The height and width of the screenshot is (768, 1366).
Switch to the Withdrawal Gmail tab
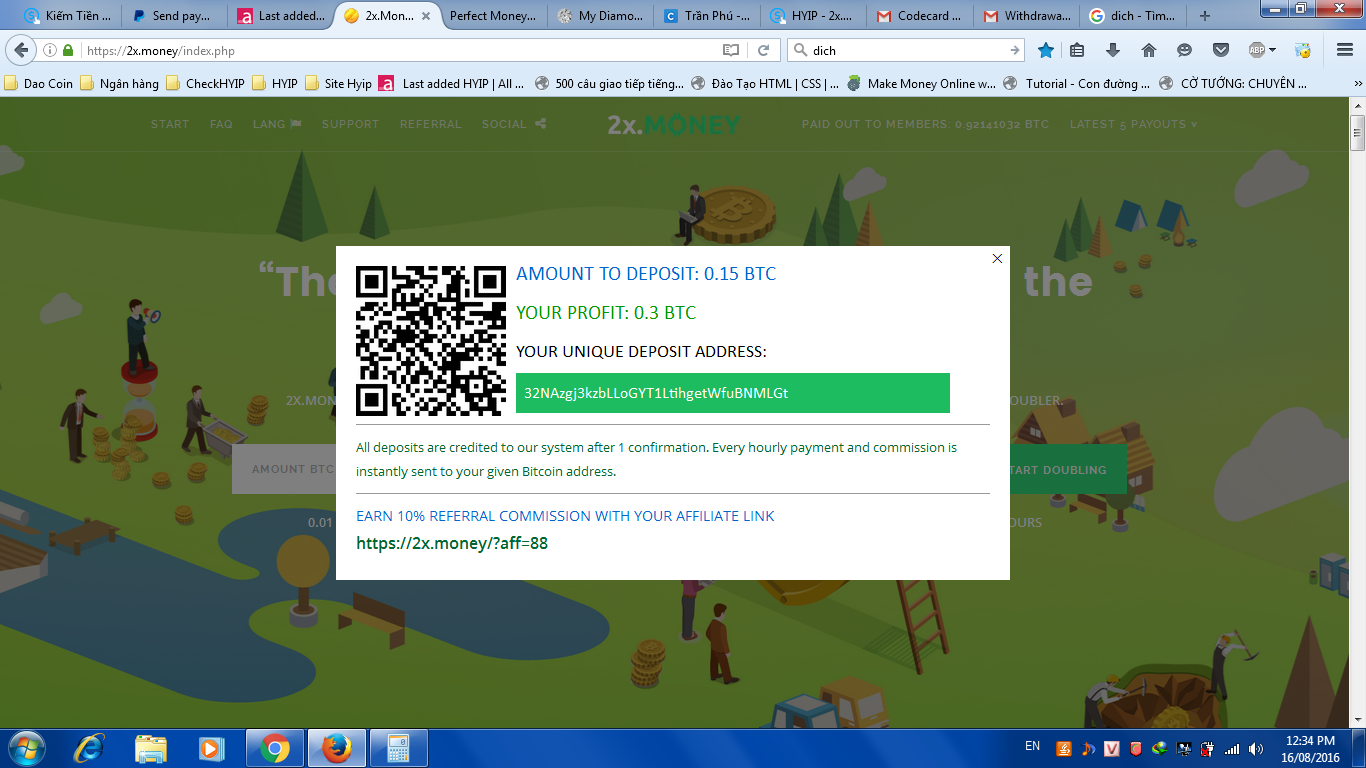click(x=1026, y=16)
